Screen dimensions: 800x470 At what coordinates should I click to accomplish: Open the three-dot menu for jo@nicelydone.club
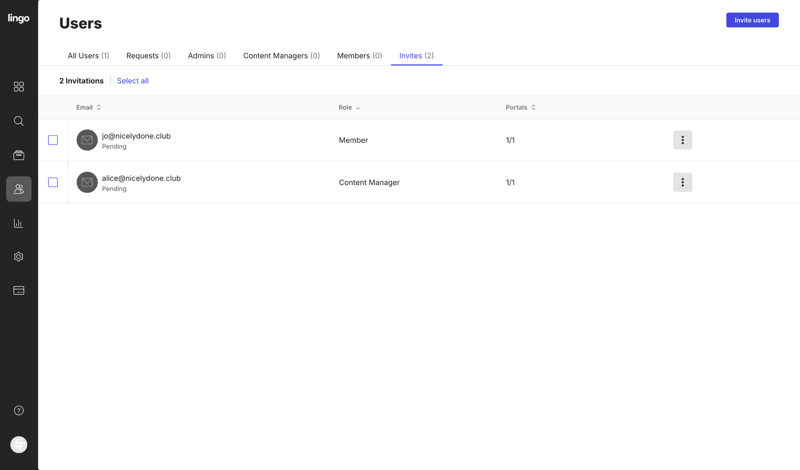click(x=682, y=140)
